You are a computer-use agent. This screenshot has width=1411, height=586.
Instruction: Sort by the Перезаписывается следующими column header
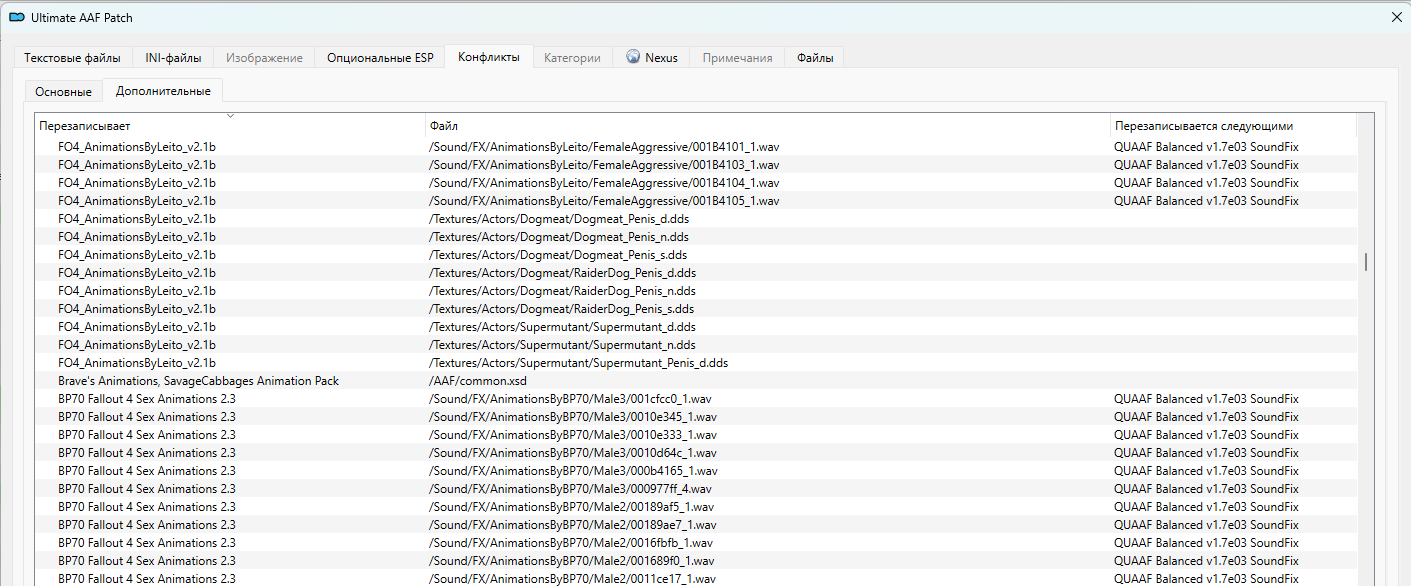1232,126
